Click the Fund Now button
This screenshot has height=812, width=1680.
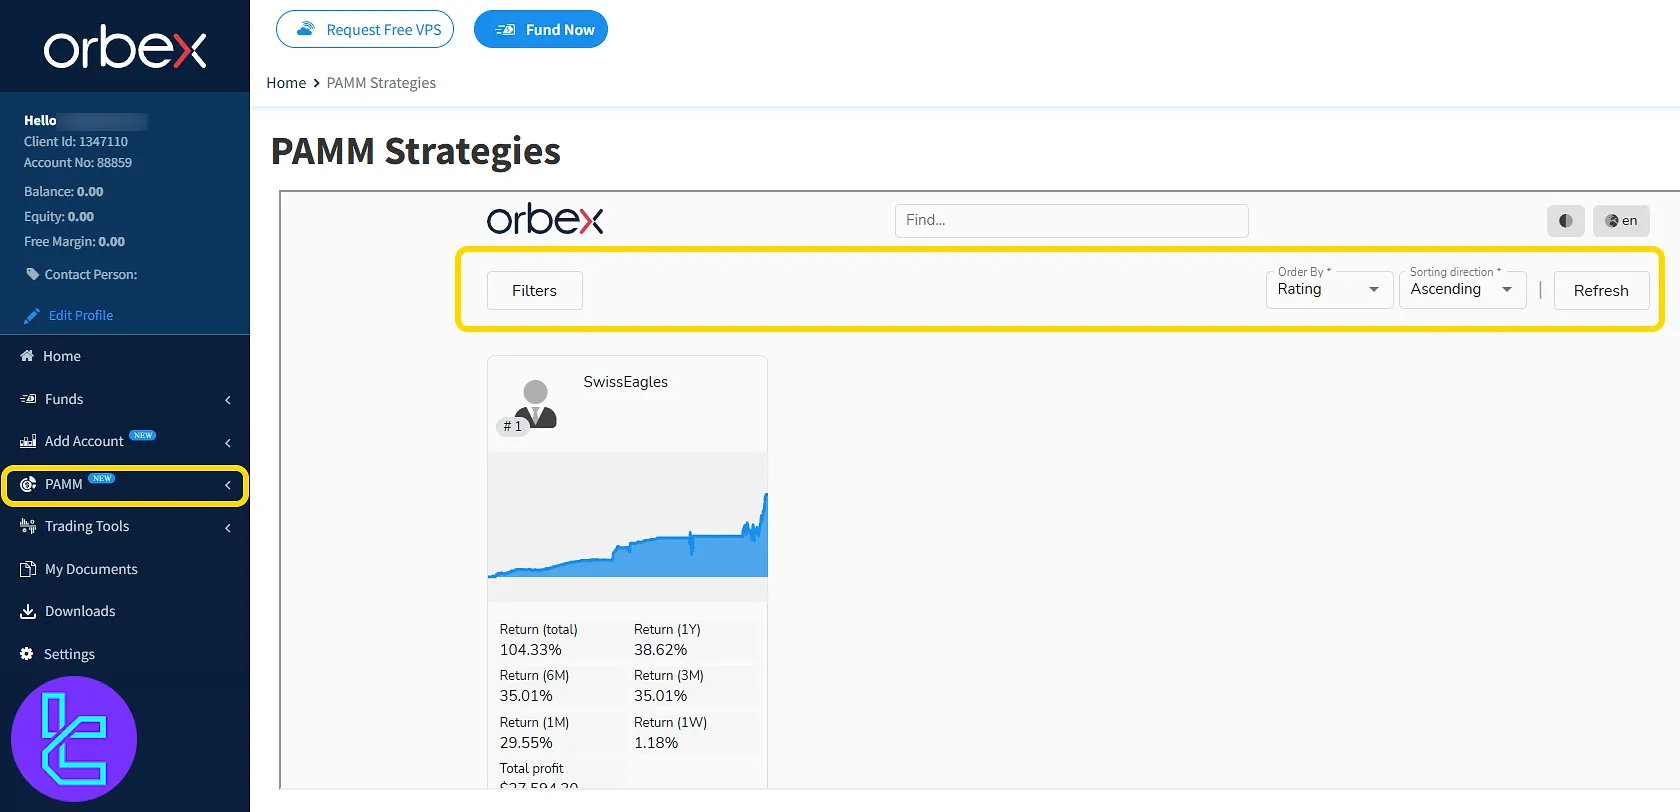point(541,29)
